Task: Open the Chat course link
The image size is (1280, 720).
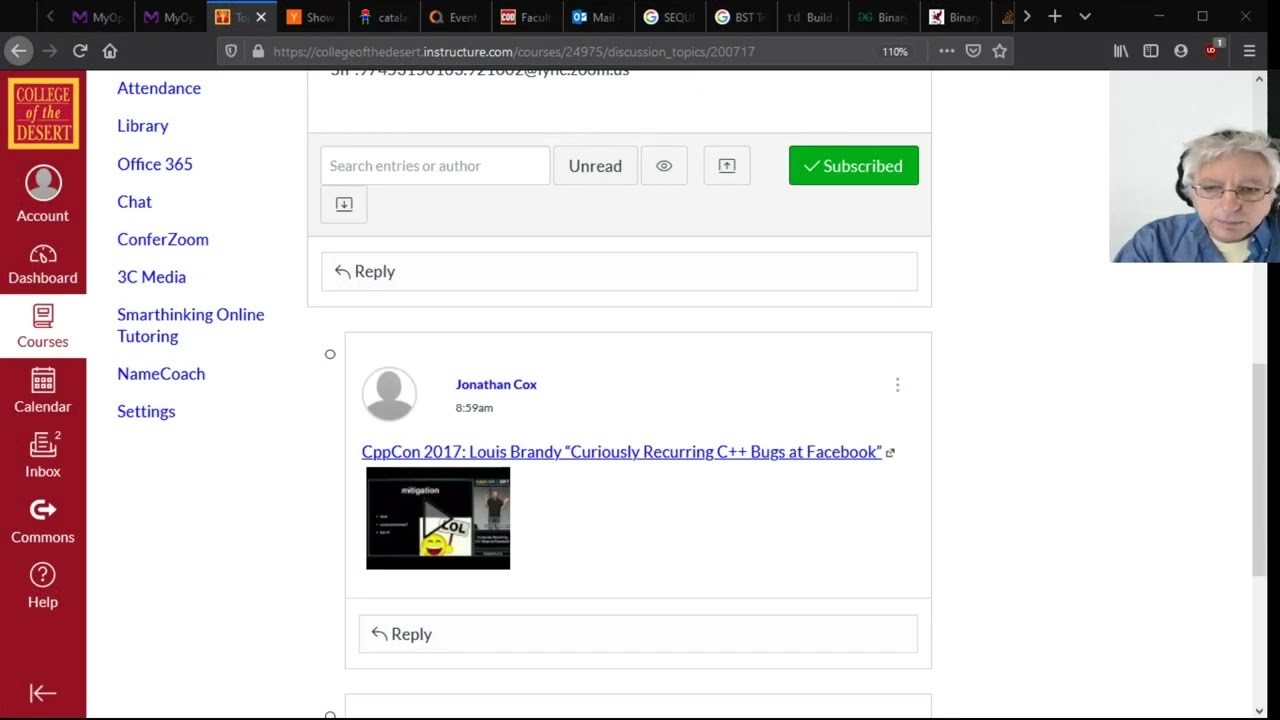Action: coord(135,202)
